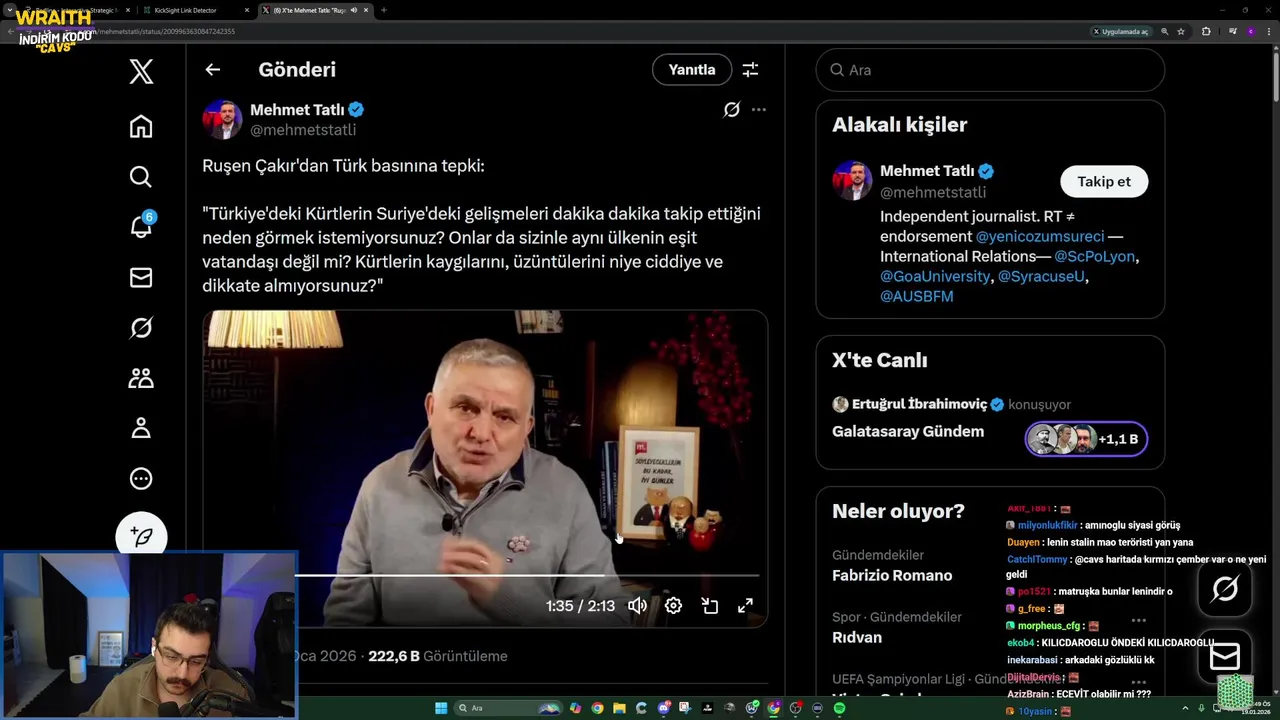Go to the Home feed icon

[x=141, y=126]
